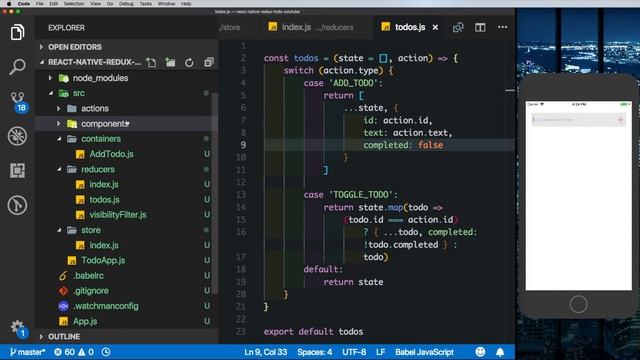Click the errors count in status bar

(64, 352)
